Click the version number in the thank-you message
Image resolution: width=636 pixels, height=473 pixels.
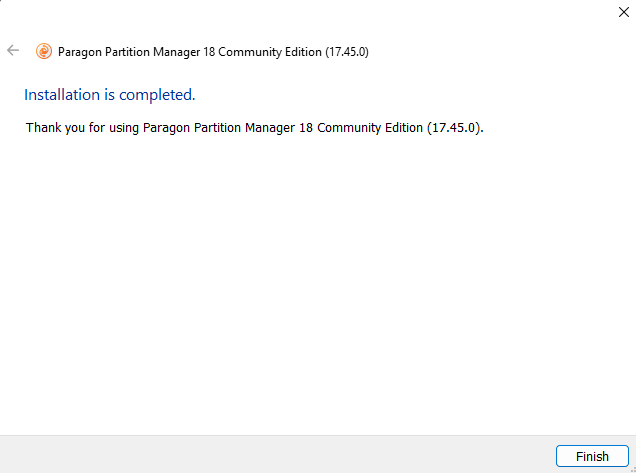click(x=454, y=128)
